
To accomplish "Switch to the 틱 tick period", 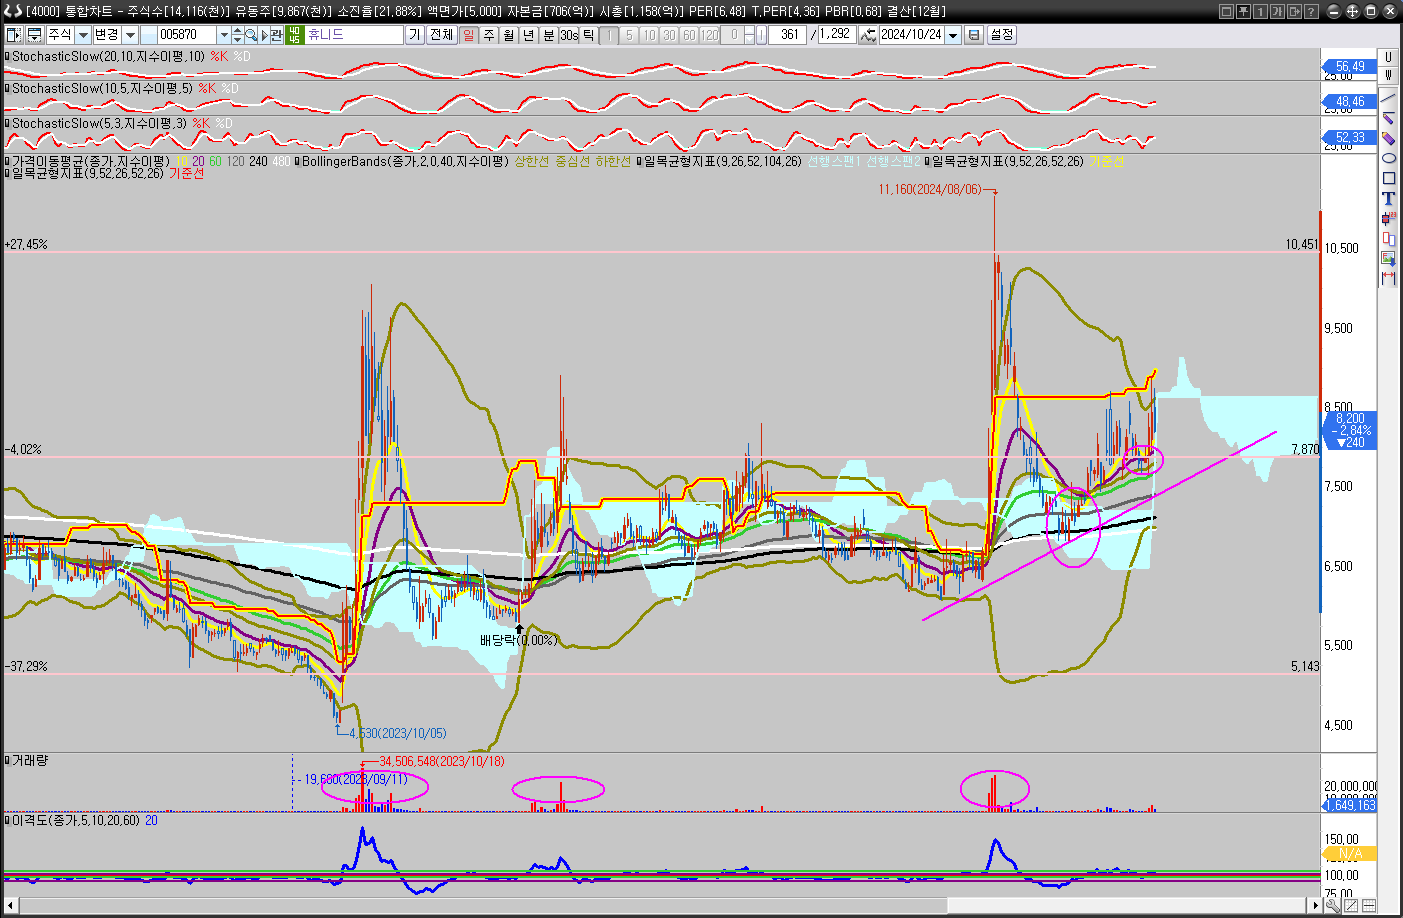I will coord(589,35).
